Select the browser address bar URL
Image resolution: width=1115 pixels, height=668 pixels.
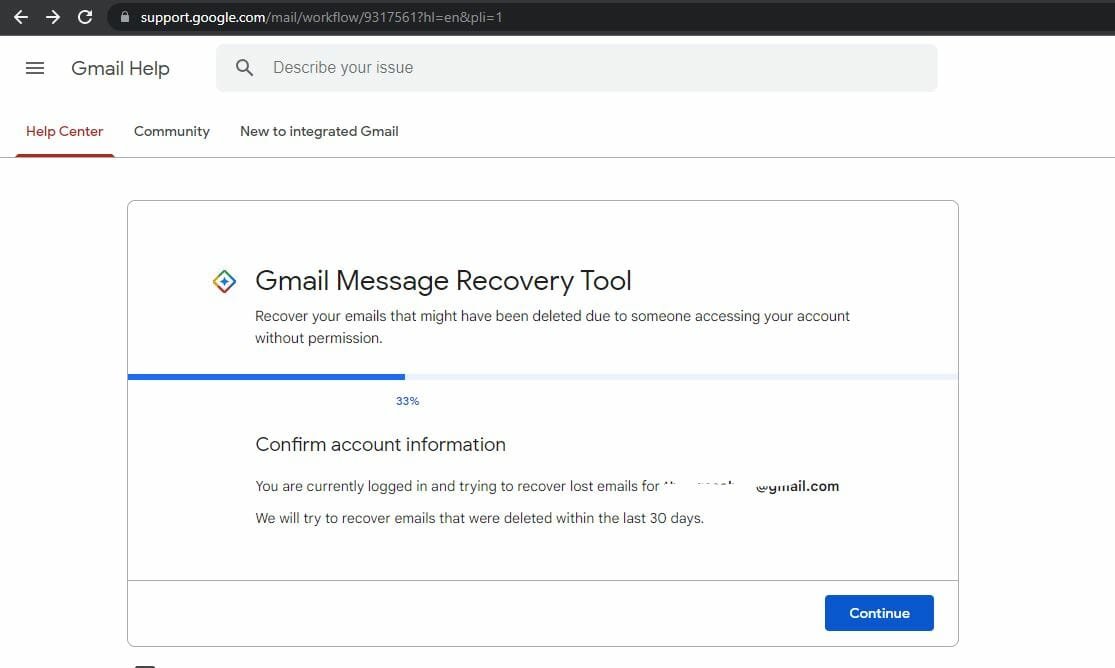(321, 17)
